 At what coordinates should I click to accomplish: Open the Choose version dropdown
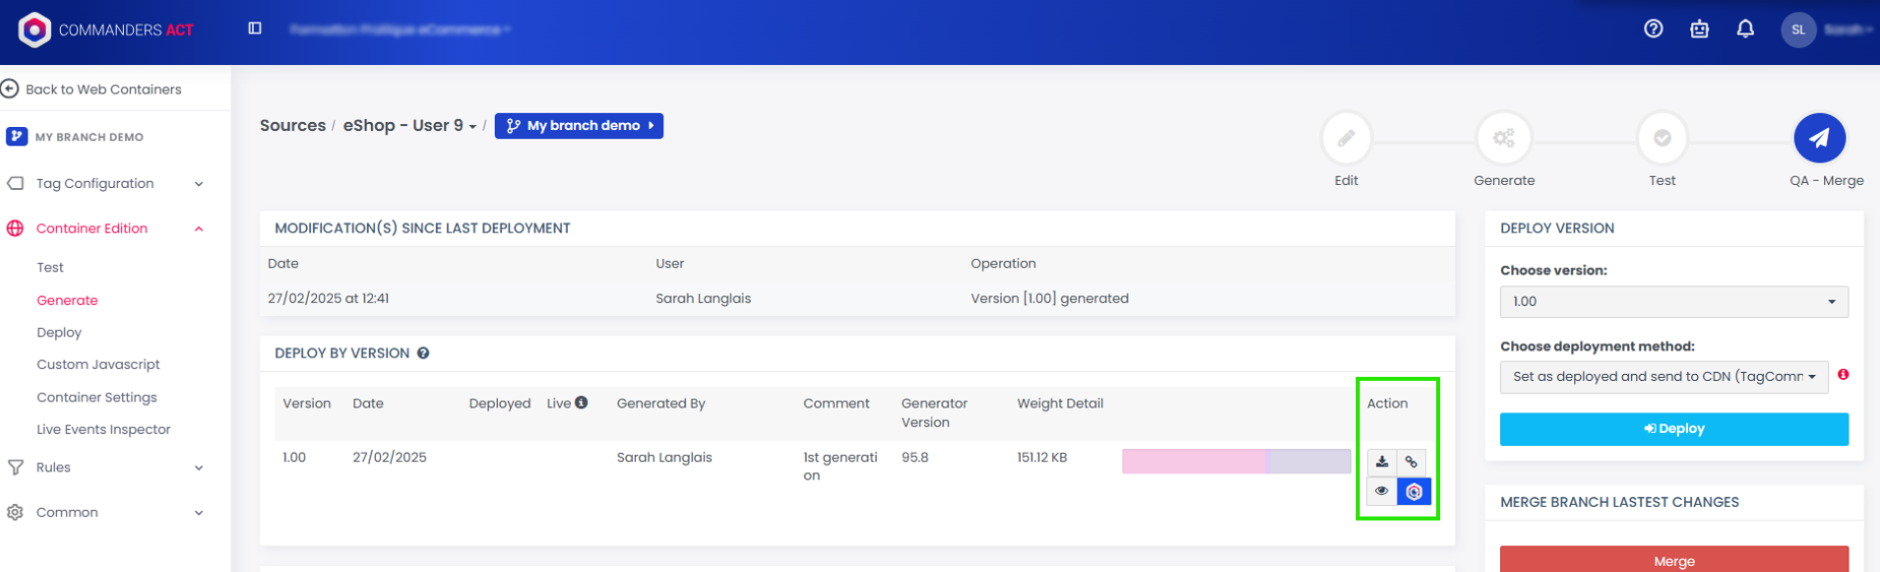[1673, 301]
